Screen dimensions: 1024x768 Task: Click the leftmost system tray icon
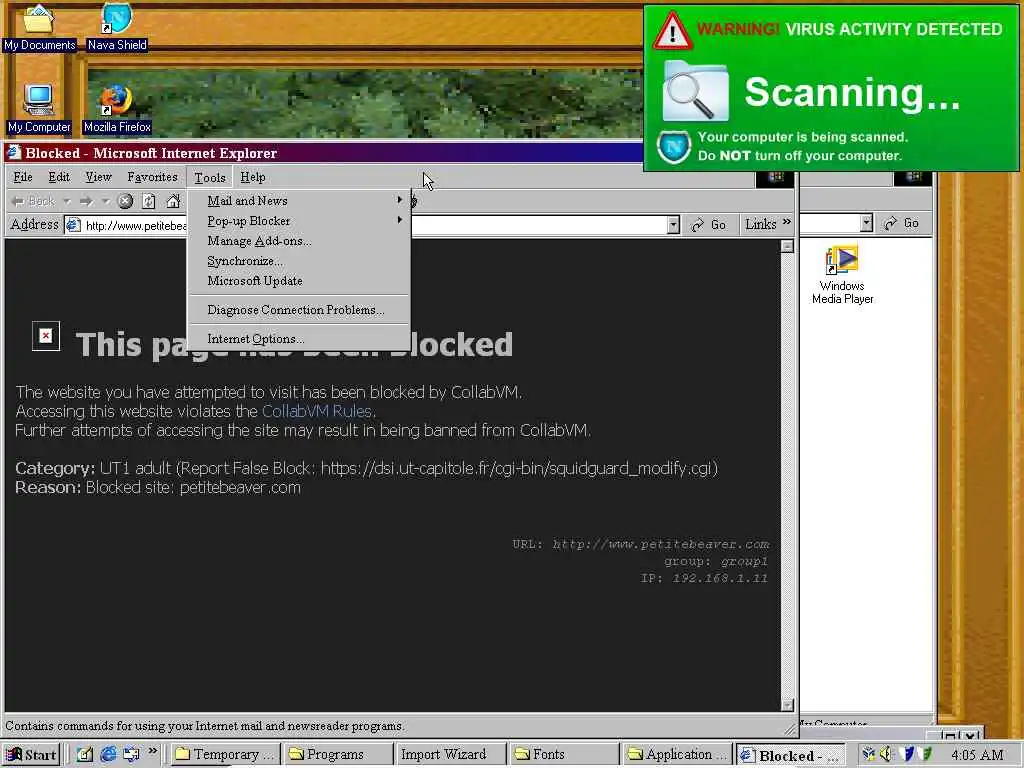pos(869,754)
